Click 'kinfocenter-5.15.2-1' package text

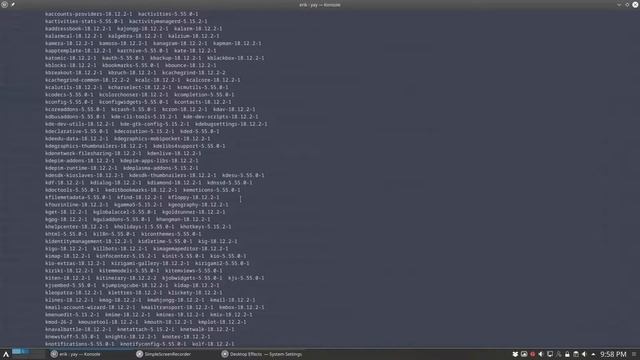126,256
